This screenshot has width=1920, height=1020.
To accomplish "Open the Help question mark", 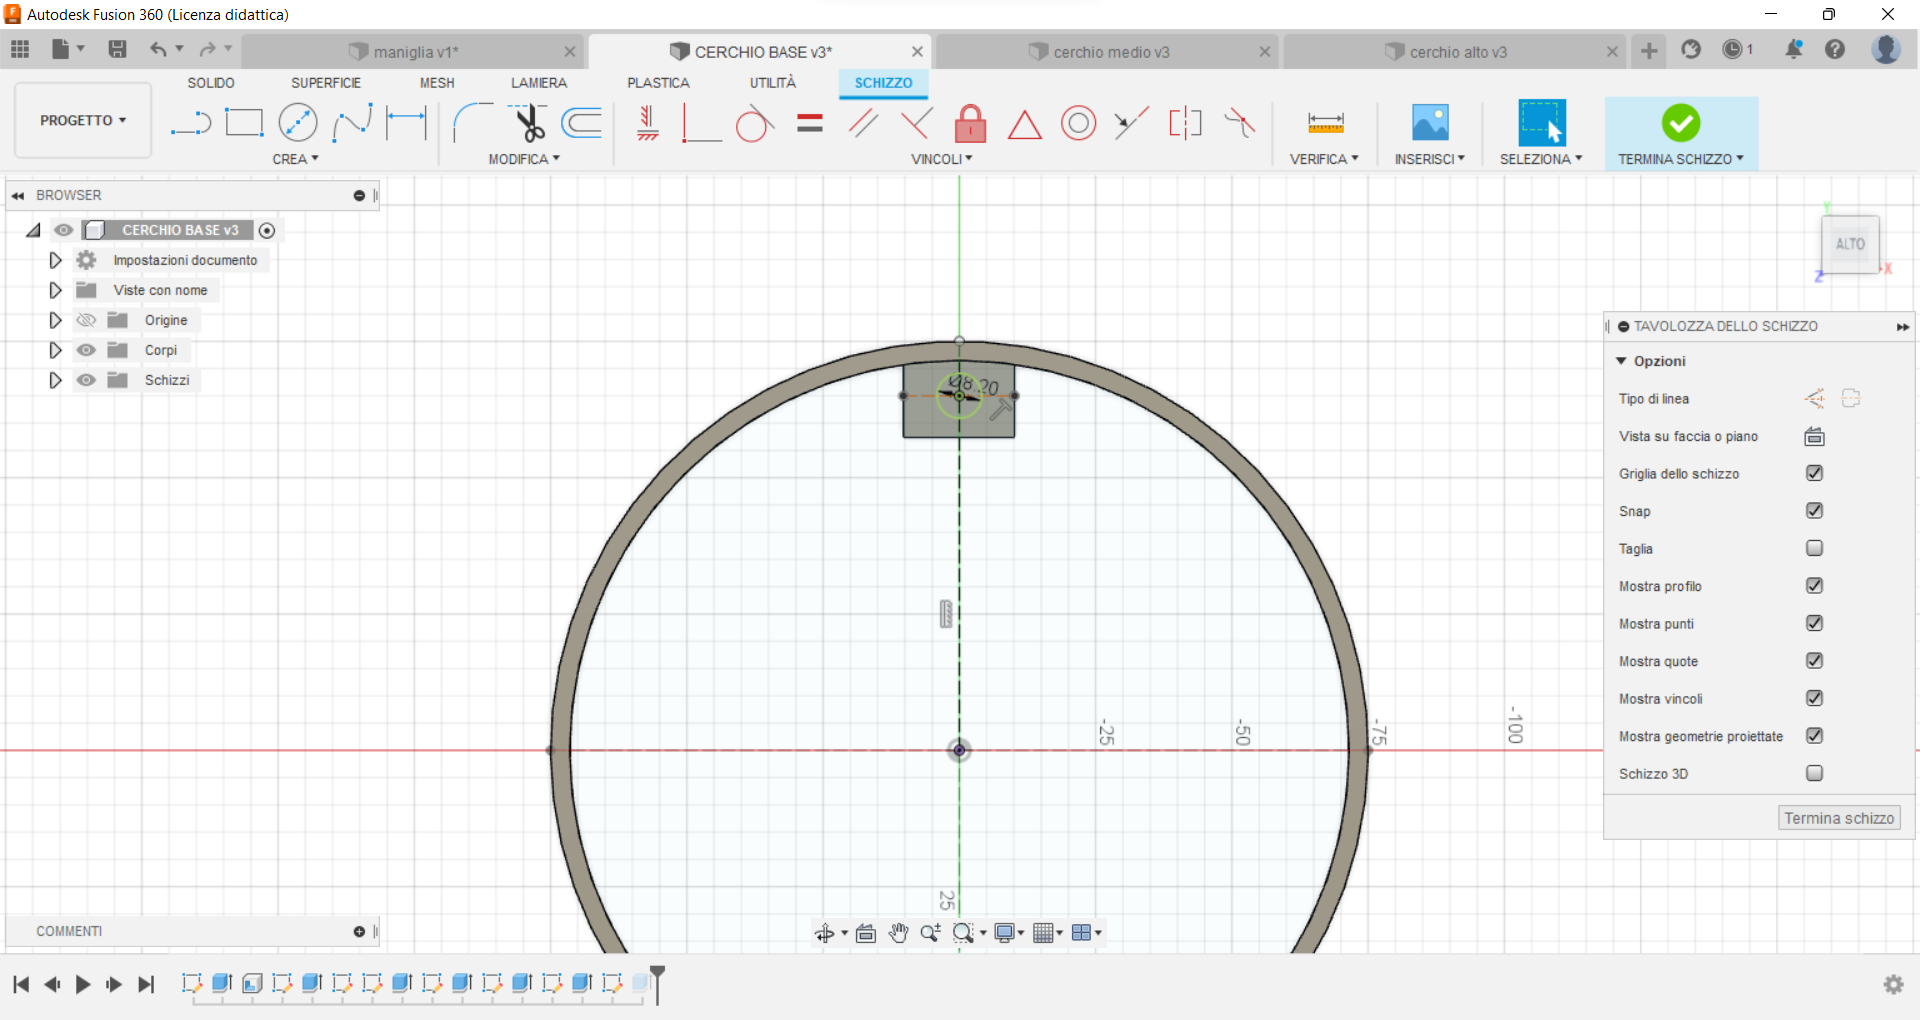I will pyautogui.click(x=1835, y=49).
